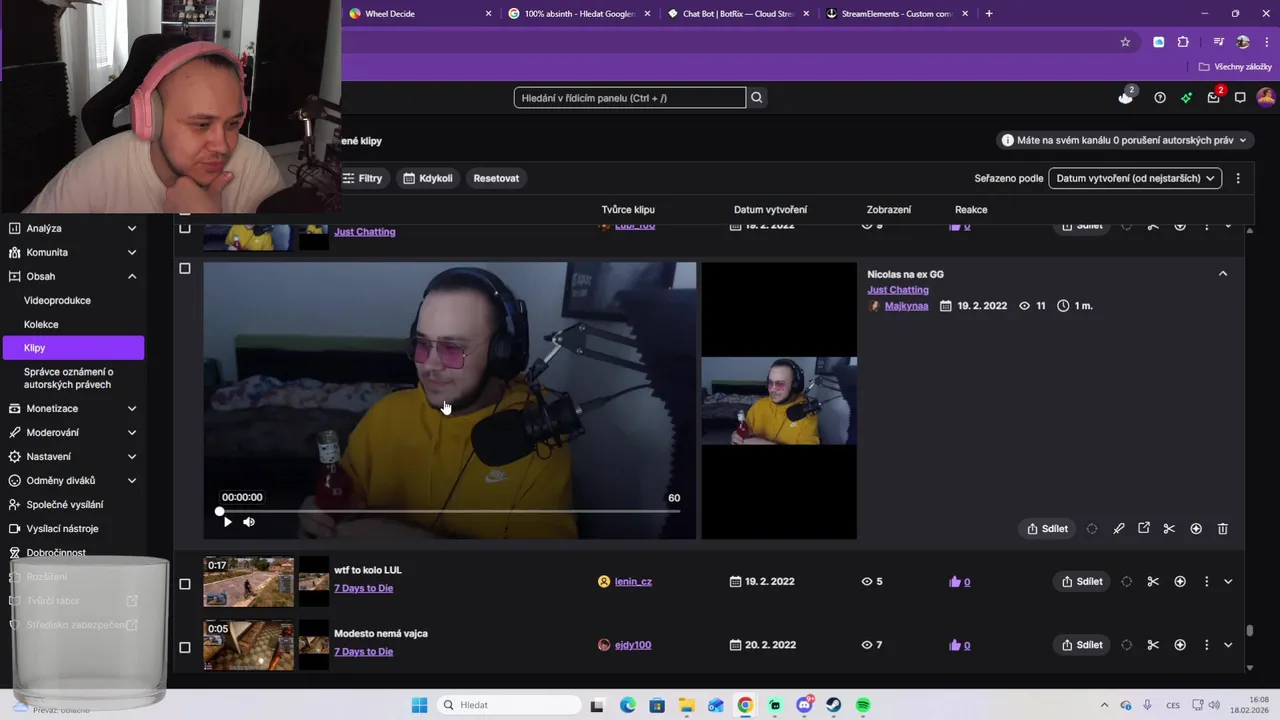Screen dimensions: 1280x720
Task: Open the Twitch profile avatar menu
Action: click(x=1266, y=97)
